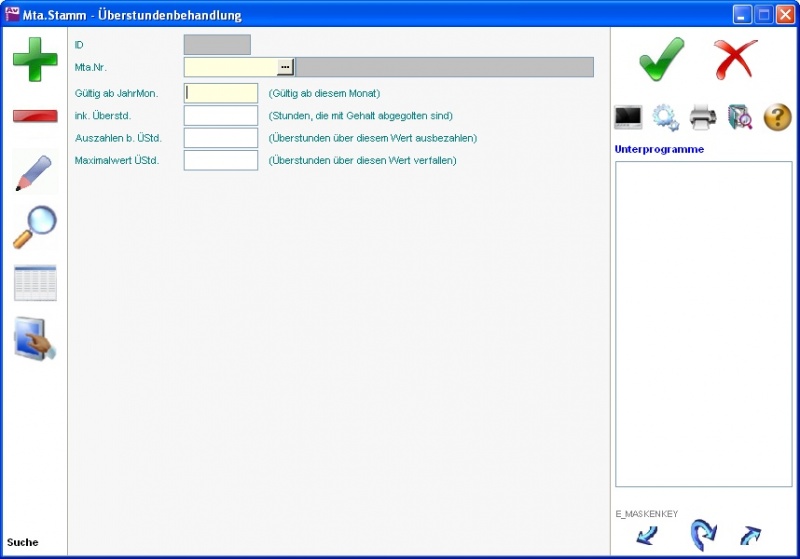Open help with the question mark icon
800x559 pixels.
[x=777, y=117]
